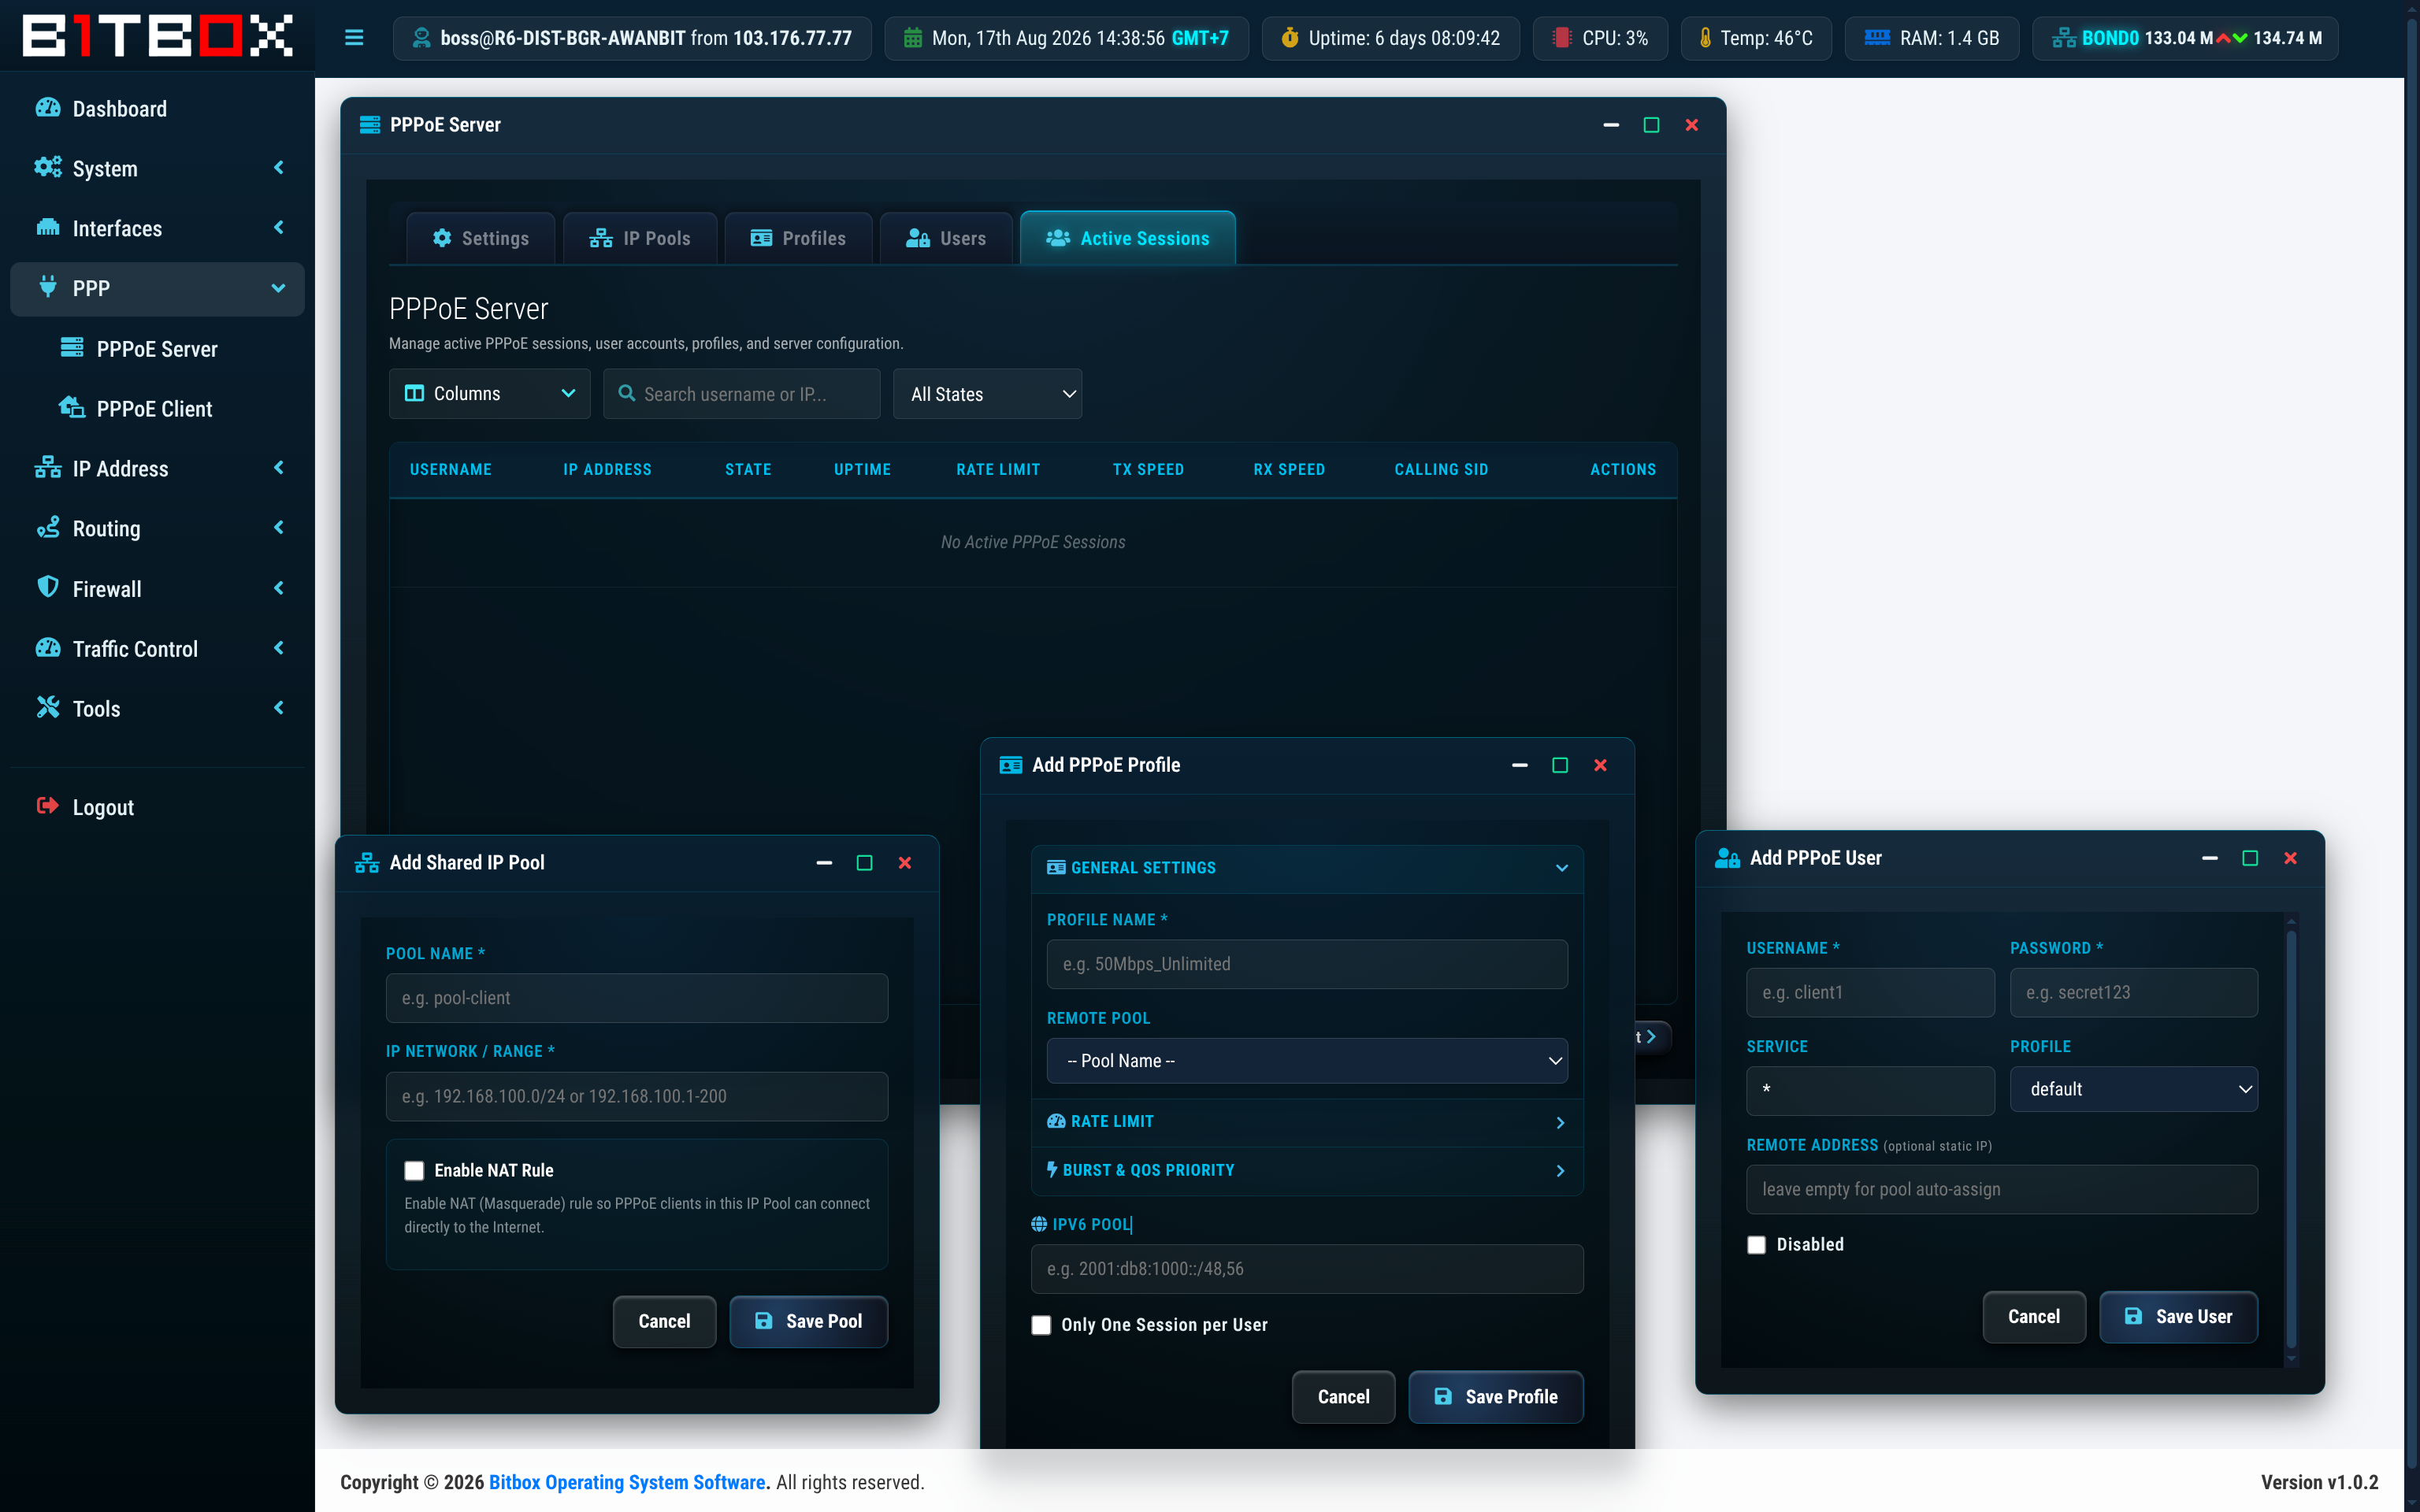Click the Save Pool button
This screenshot has width=2420, height=1512.
point(808,1321)
